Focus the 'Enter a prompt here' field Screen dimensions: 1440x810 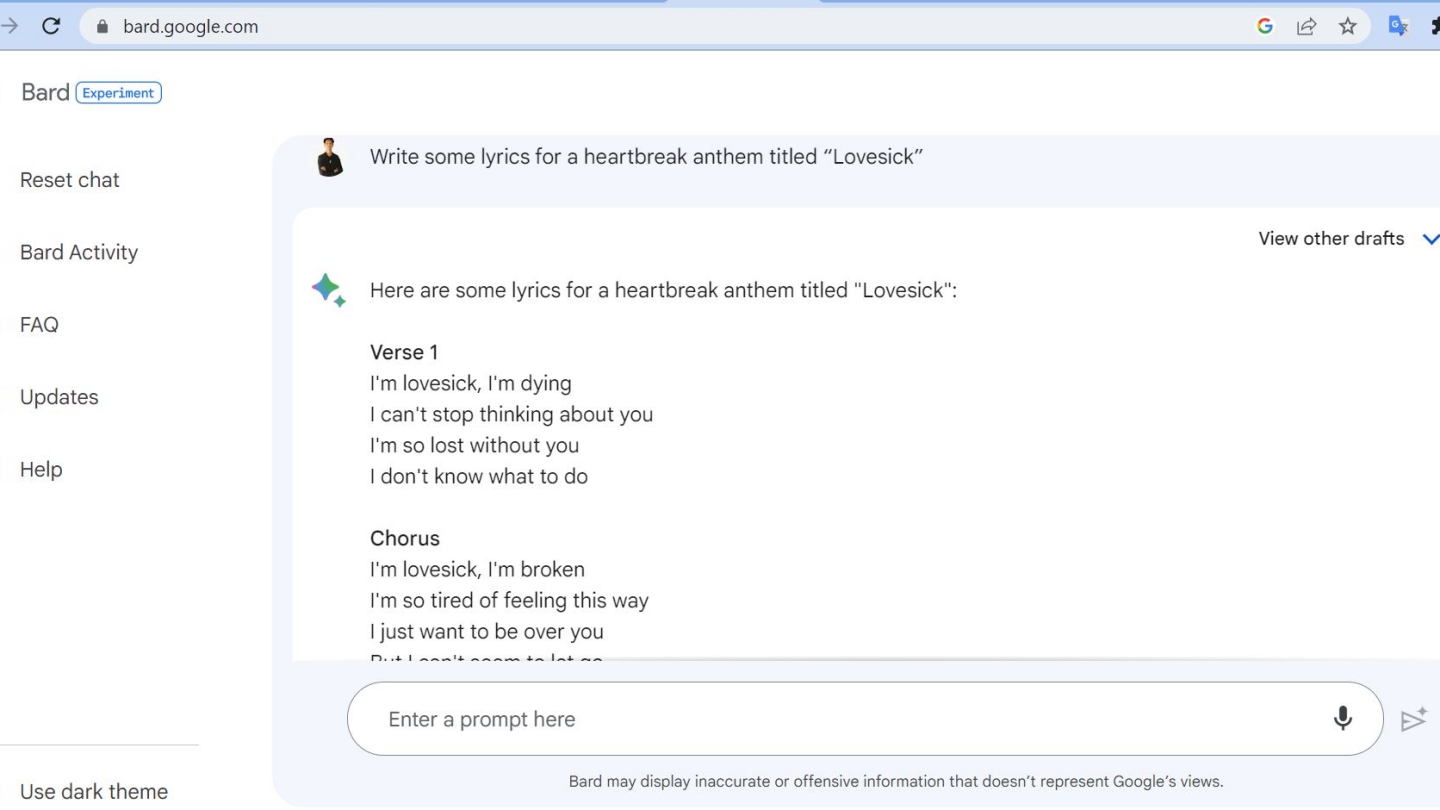pyautogui.click(x=840, y=719)
